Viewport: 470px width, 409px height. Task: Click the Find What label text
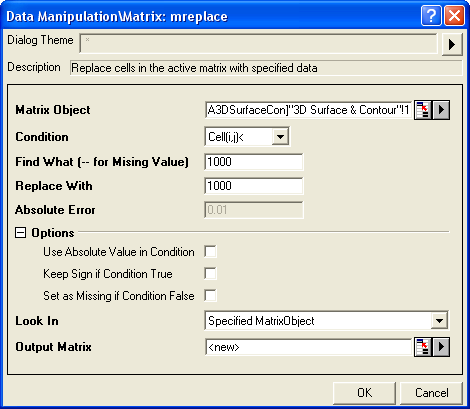point(102,162)
